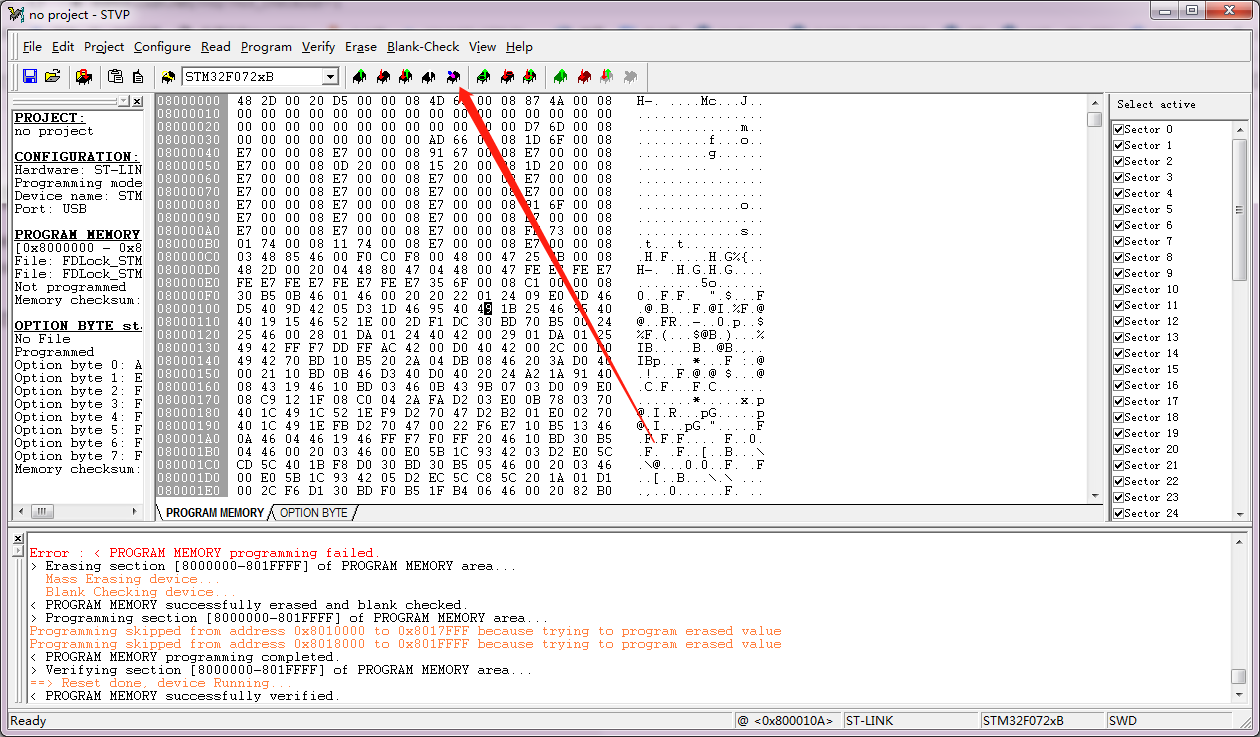Open the Blank-Check menu
1260x737 pixels.
point(423,47)
